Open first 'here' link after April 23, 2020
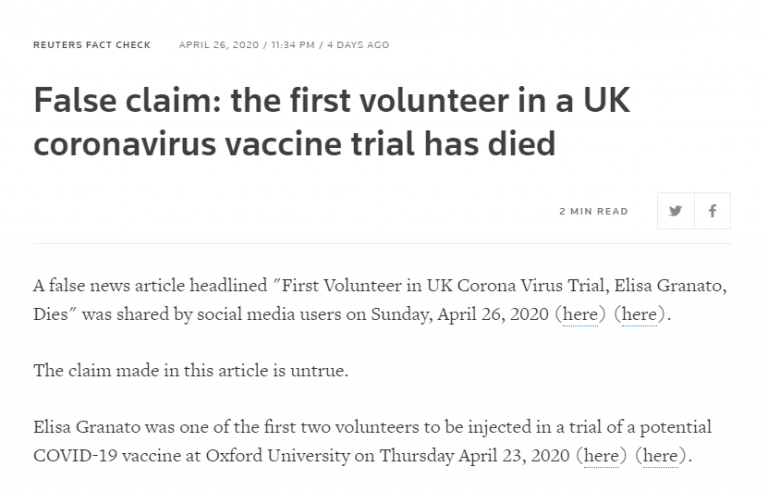Screen dimensions: 768x491 coord(601,456)
